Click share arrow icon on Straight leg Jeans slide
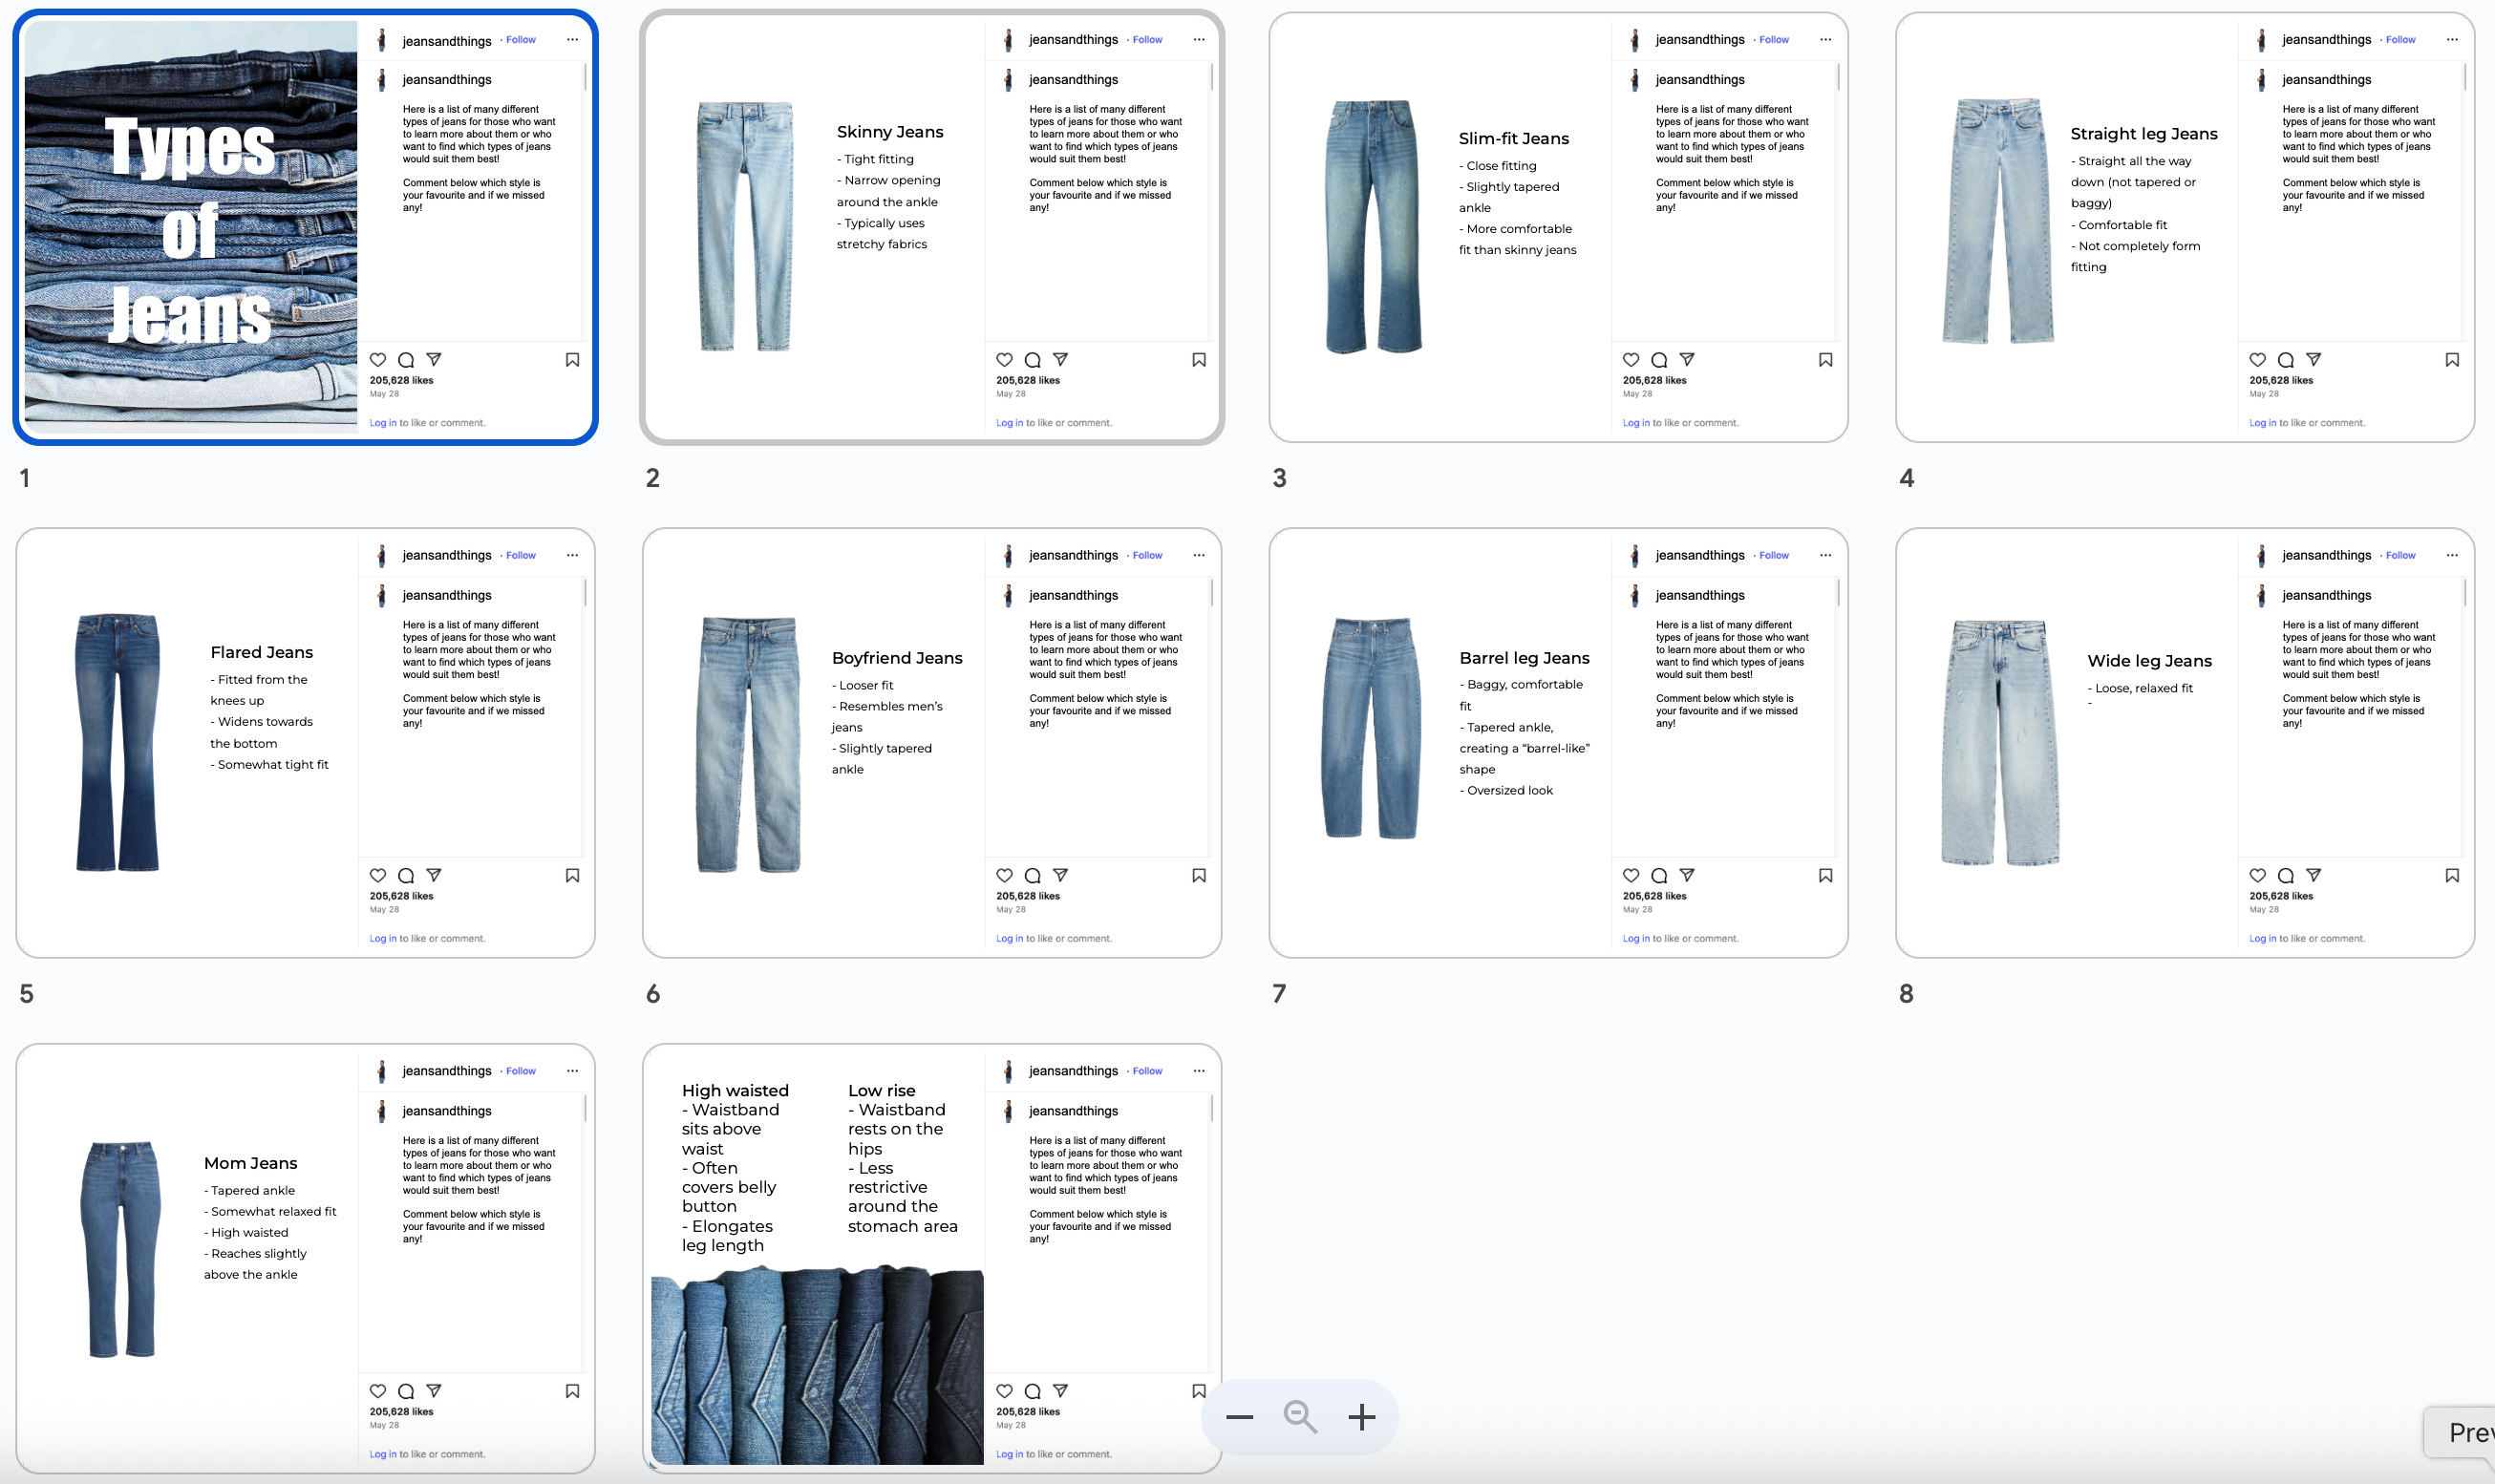Screen dimensions: 2495x1484 2313,359
